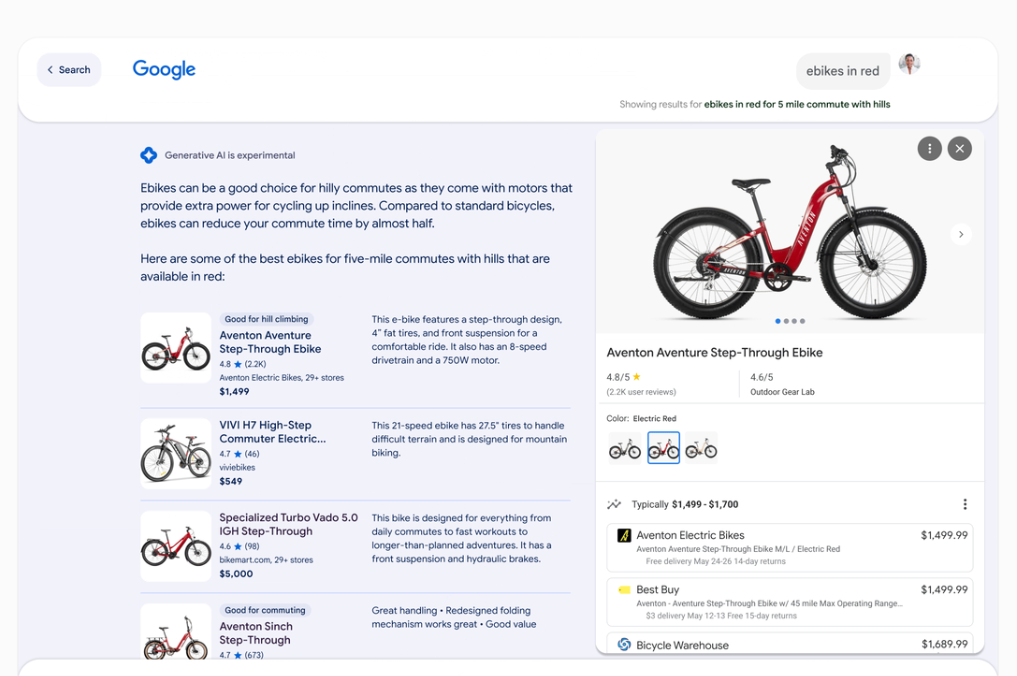Open price range options three-dot menu

pyautogui.click(x=964, y=505)
